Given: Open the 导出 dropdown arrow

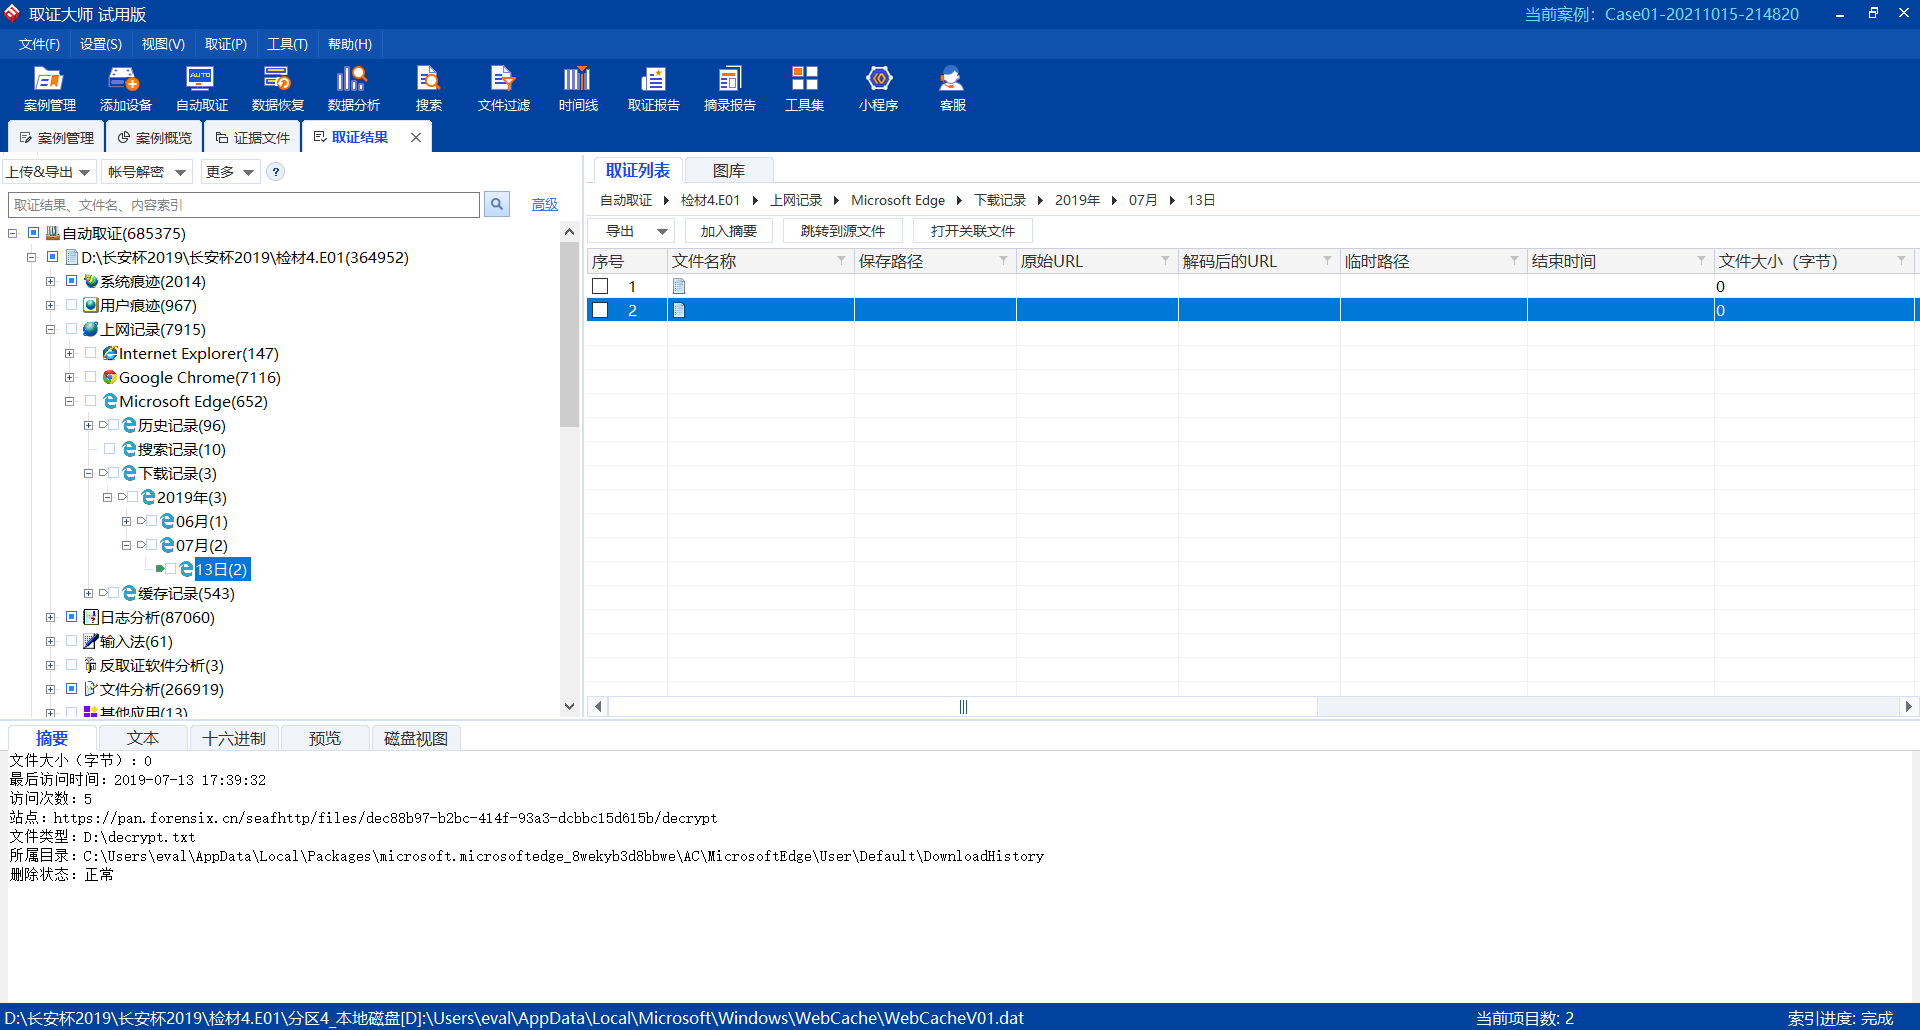Looking at the screenshot, I should pos(662,231).
